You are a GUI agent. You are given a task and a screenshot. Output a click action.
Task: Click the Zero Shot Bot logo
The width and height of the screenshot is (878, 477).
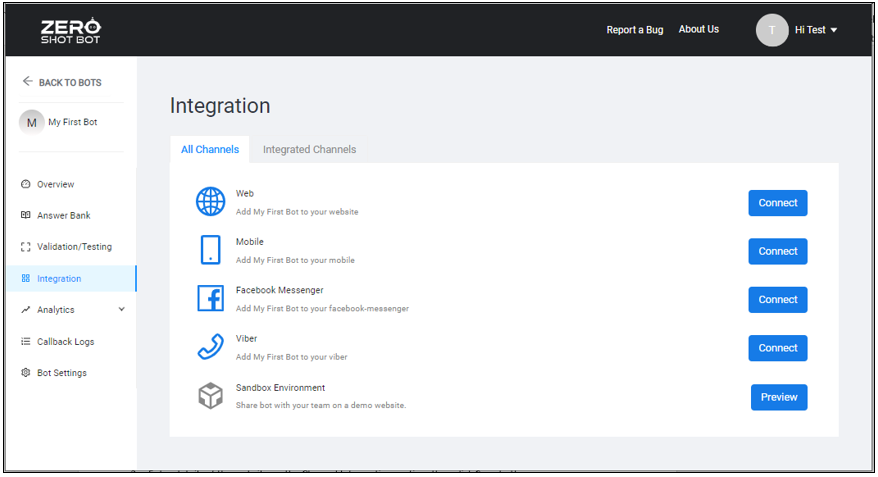pos(70,31)
